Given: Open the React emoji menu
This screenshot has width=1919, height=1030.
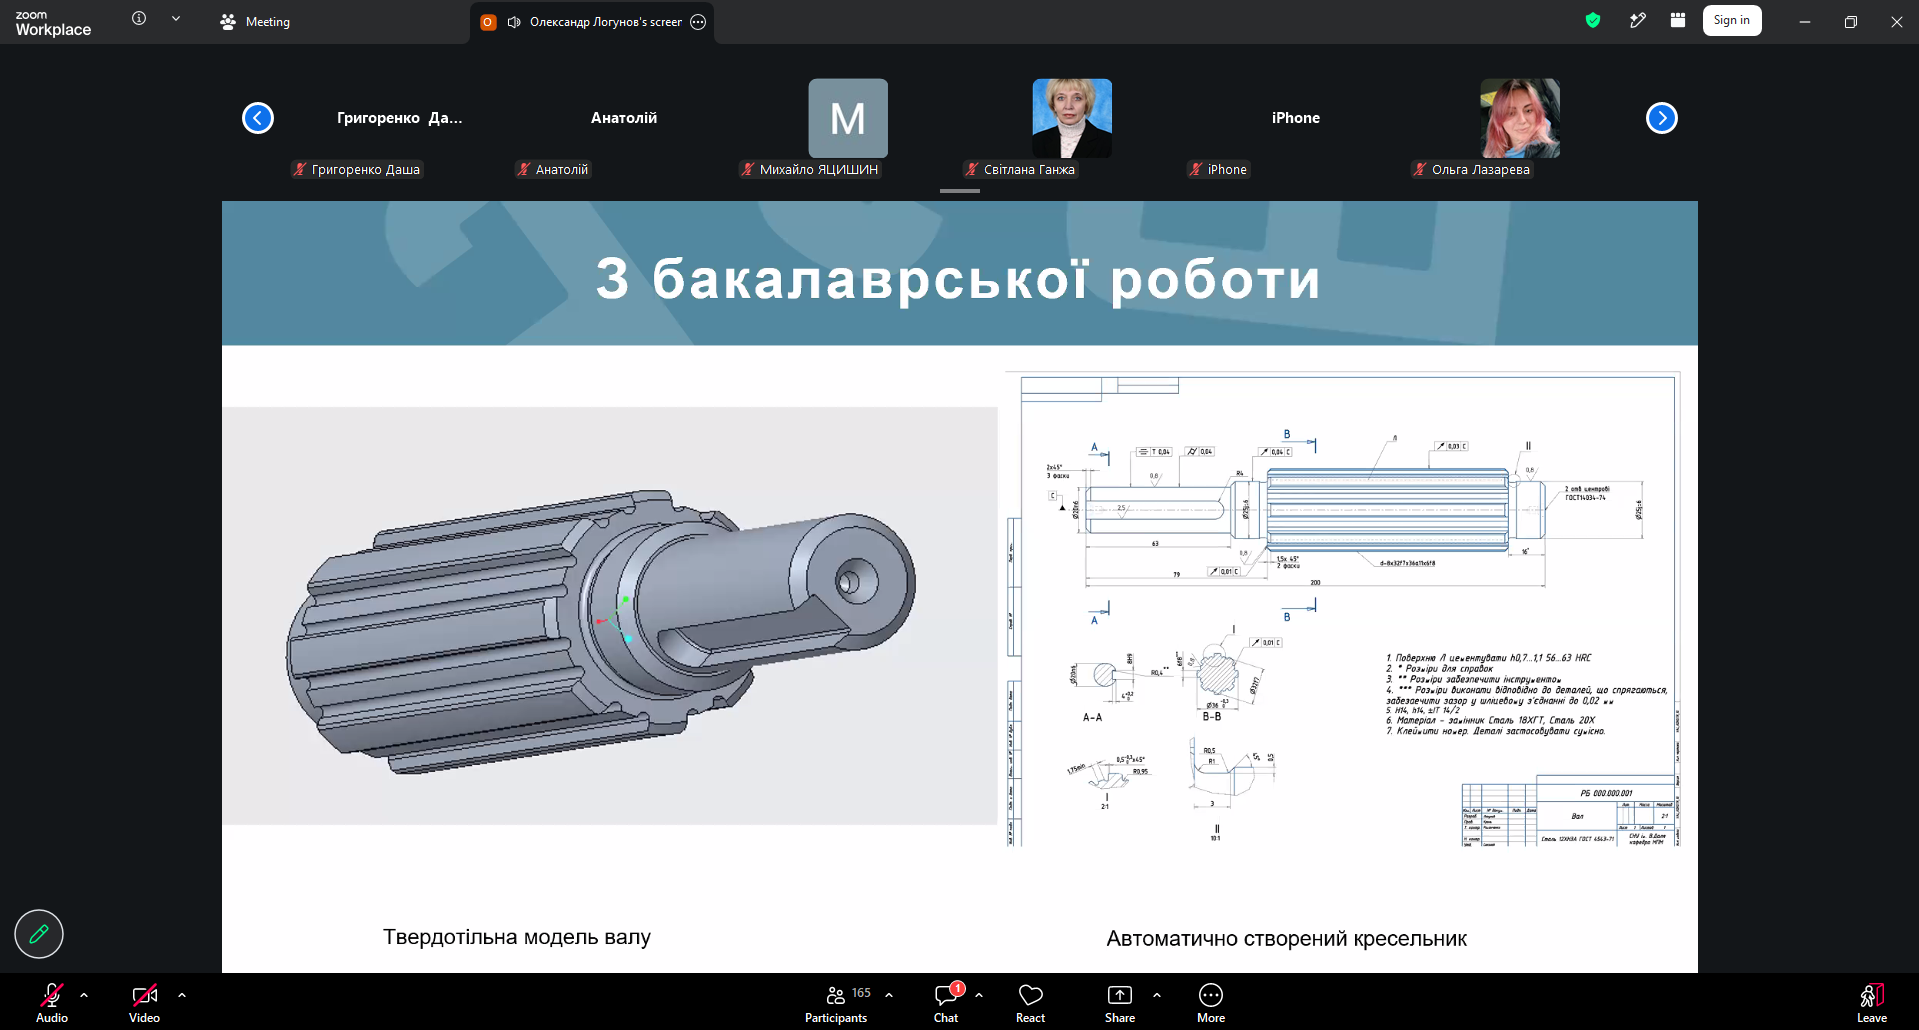Looking at the screenshot, I should 1030,1002.
